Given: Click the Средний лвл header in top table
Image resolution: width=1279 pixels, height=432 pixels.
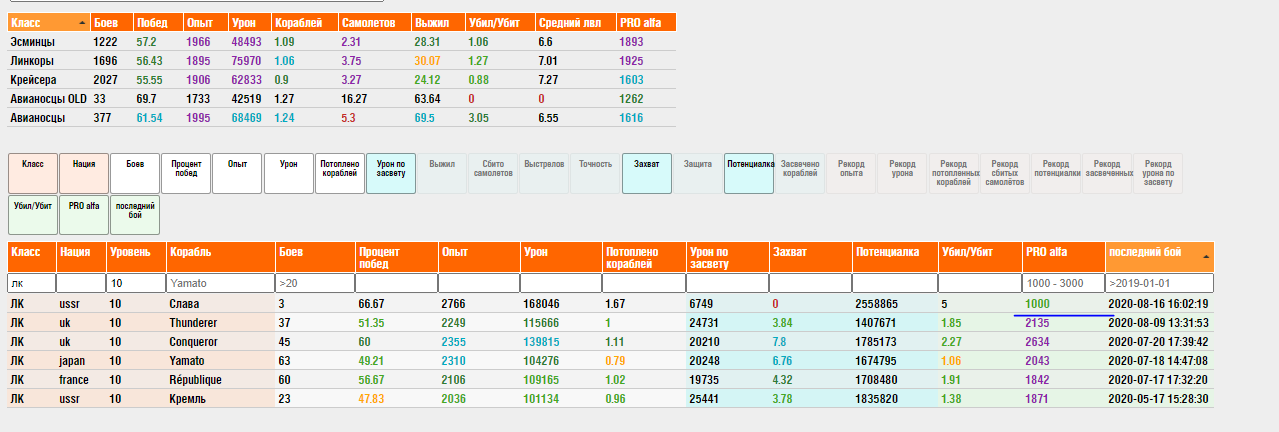Looking at the screenshot, I should pos(574,22).
